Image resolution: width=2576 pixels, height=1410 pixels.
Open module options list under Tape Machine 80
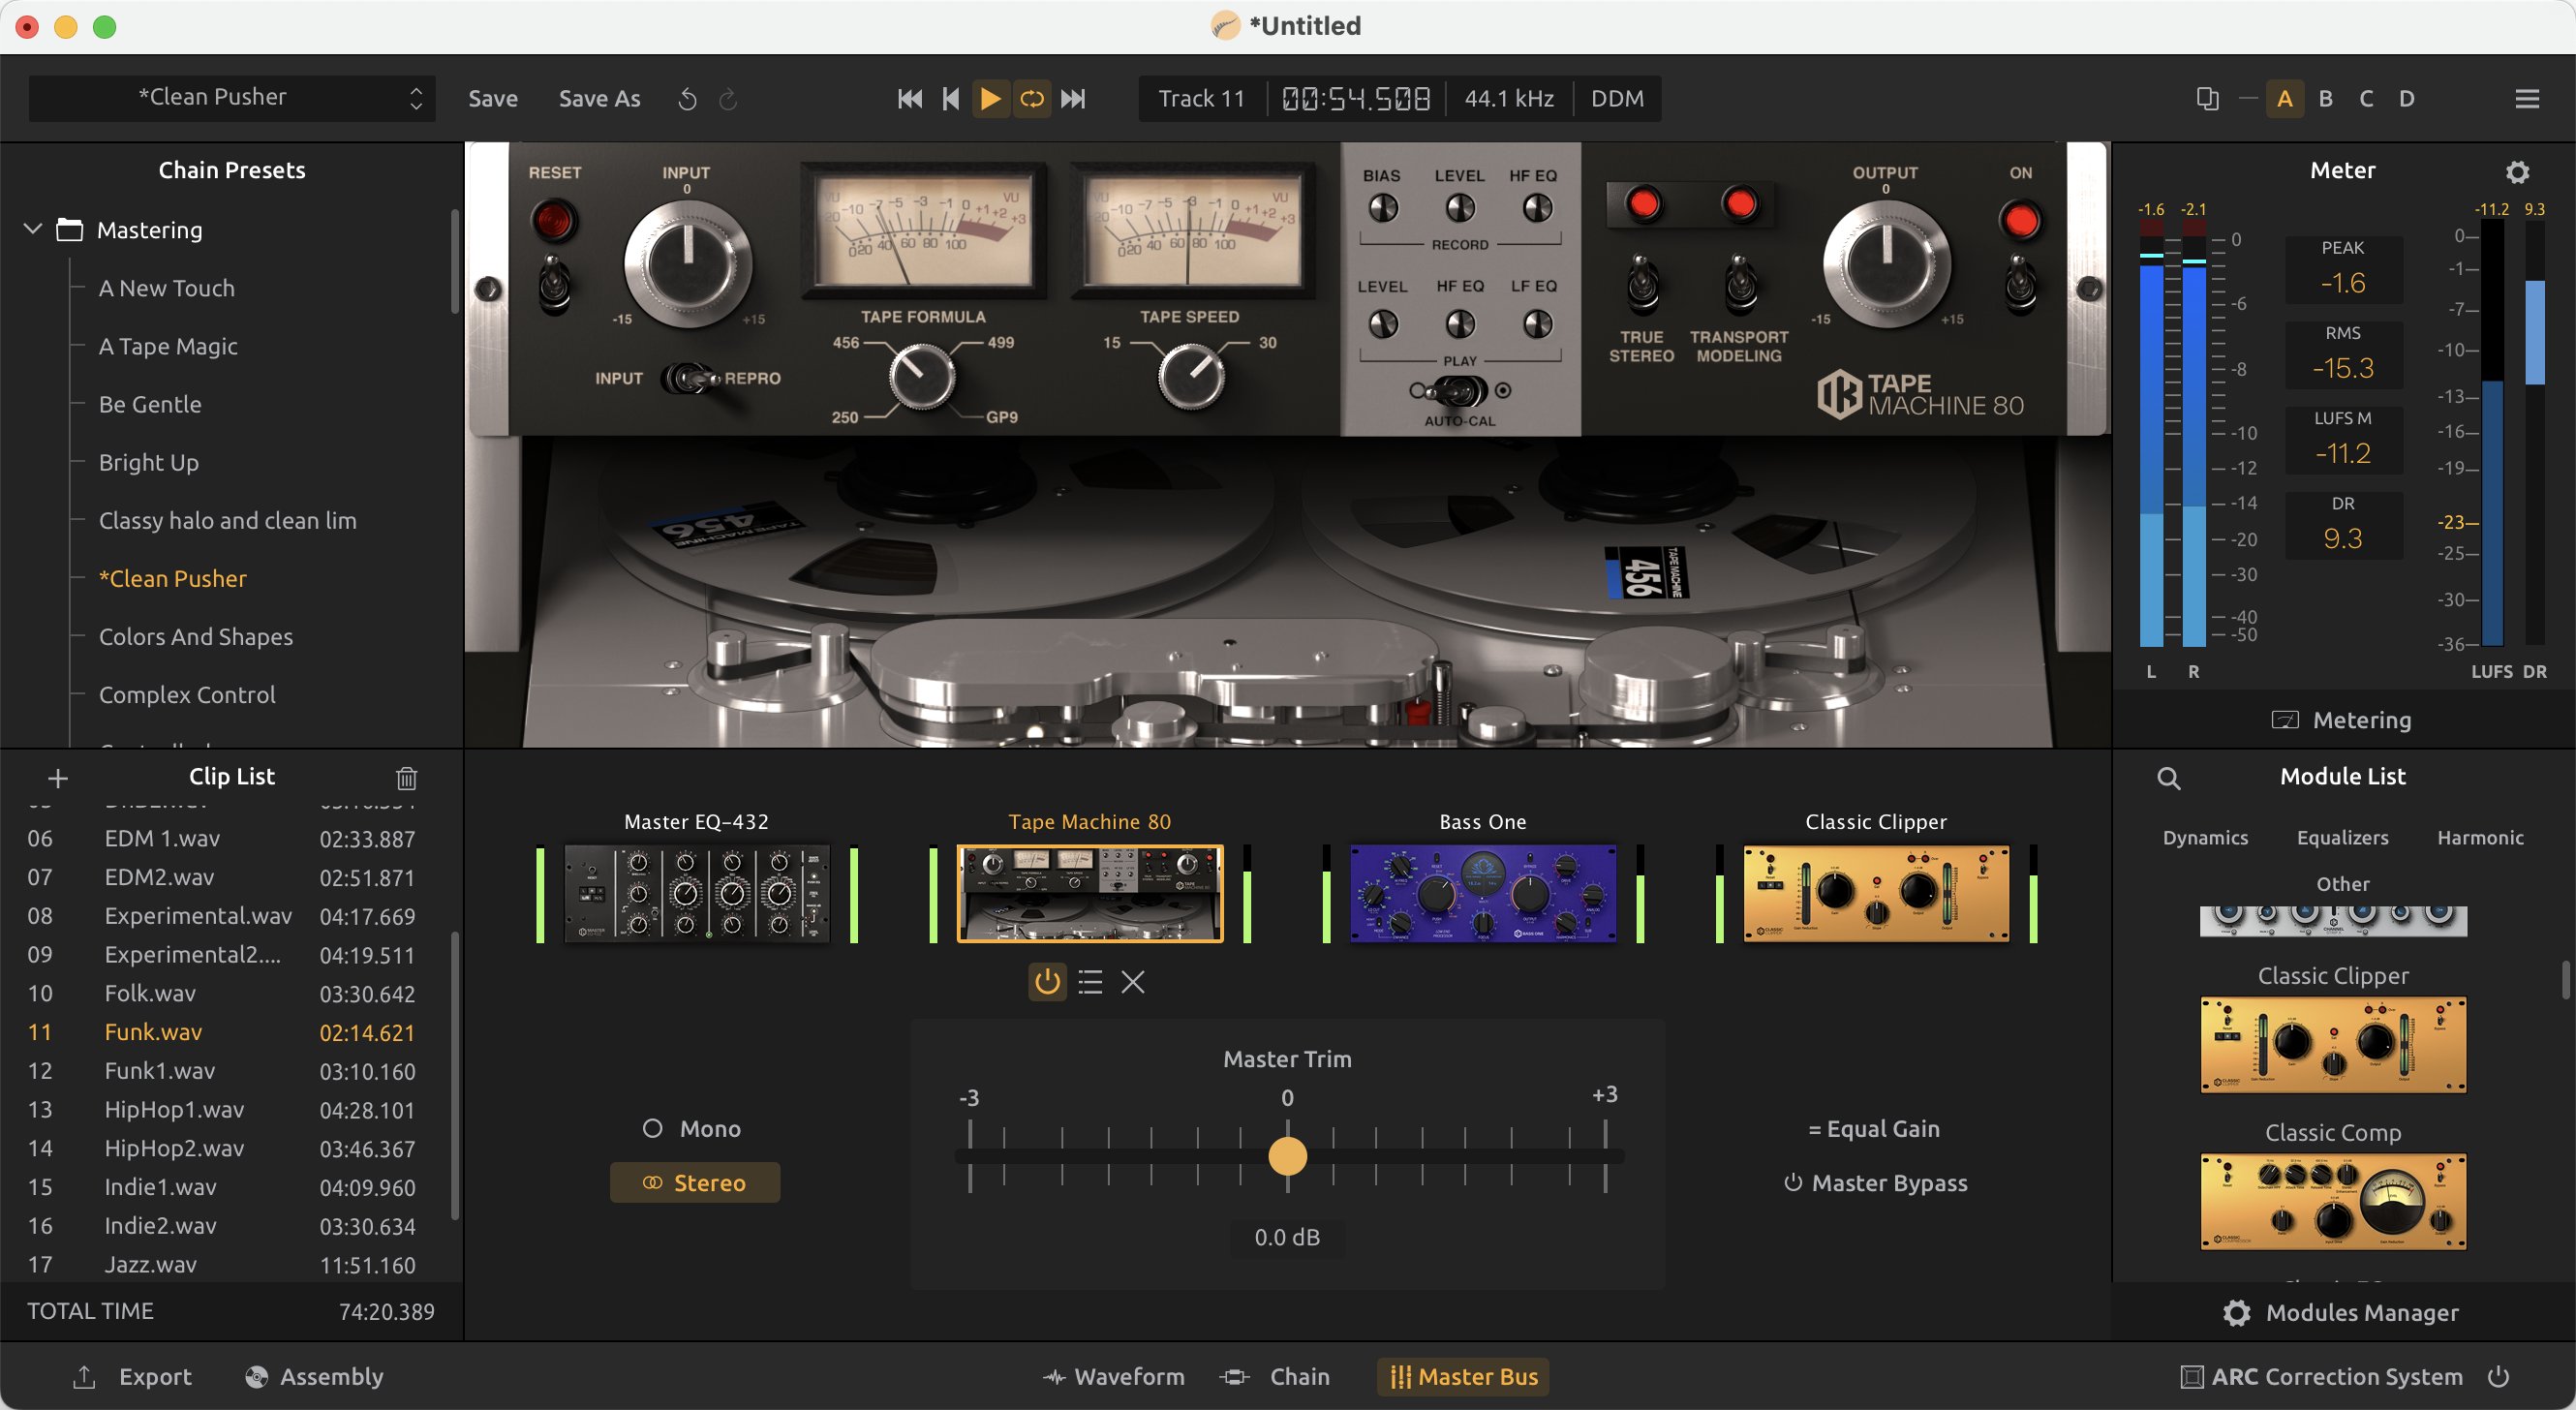point(1090,982)
